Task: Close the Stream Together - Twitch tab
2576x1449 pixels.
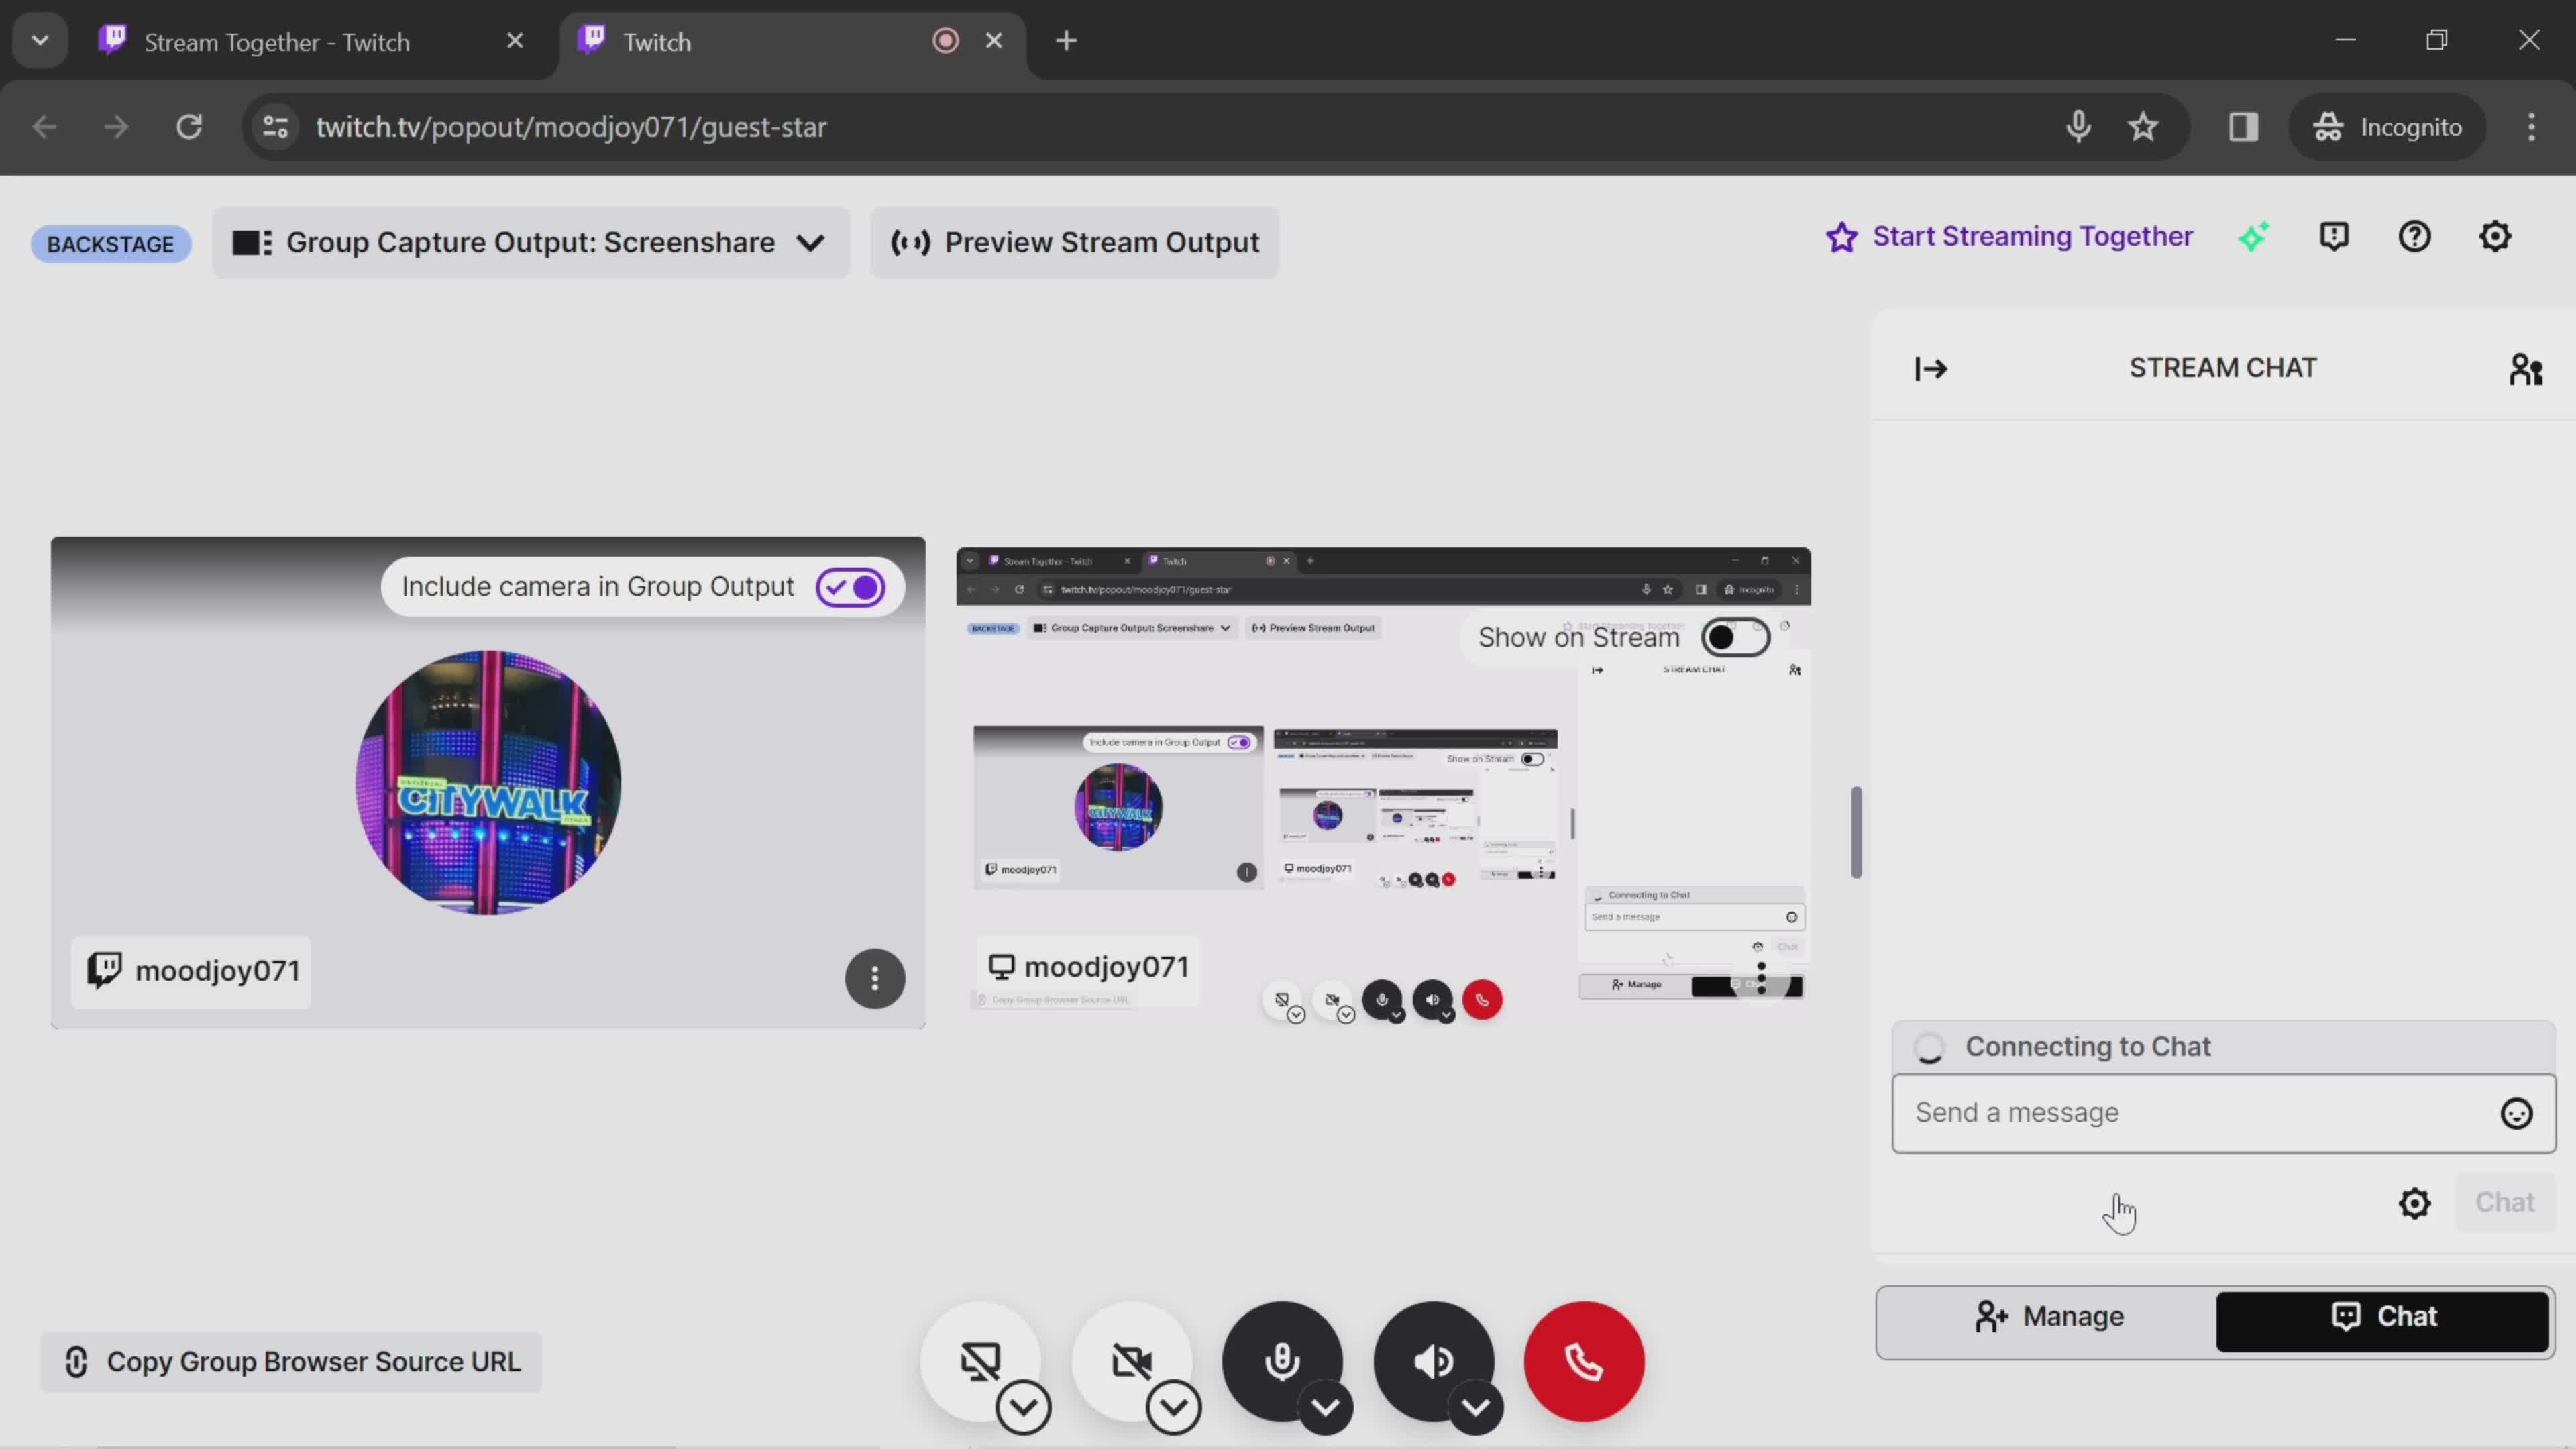Action: click(515, 41)
